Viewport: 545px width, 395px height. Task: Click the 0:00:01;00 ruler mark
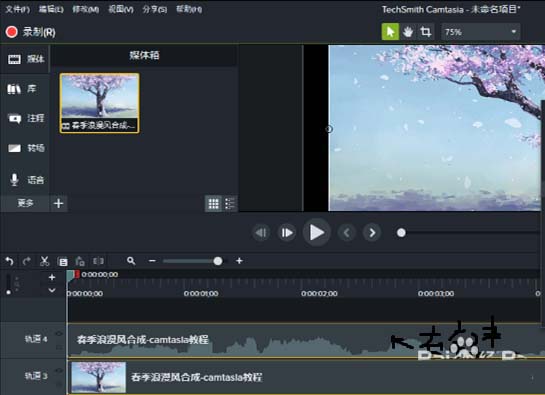(x=201, y=293)
